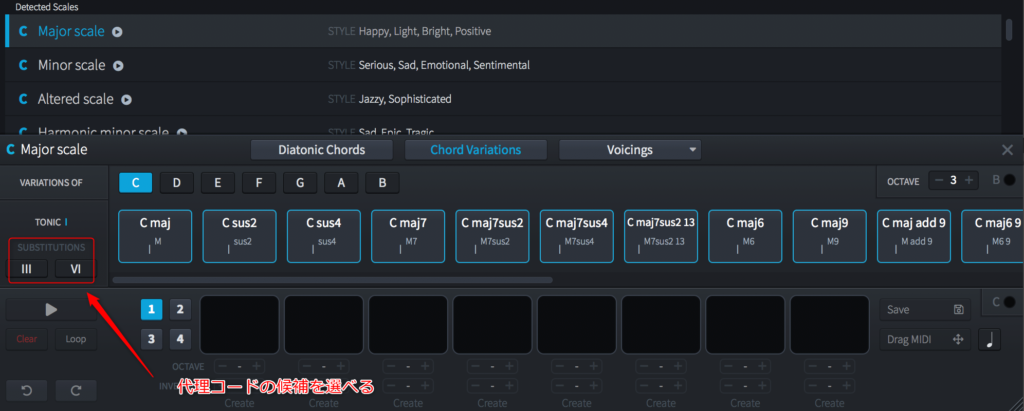Open the Voicings dropdown
This screenshot has width=1024, height=411.
(x=630, y=150)
